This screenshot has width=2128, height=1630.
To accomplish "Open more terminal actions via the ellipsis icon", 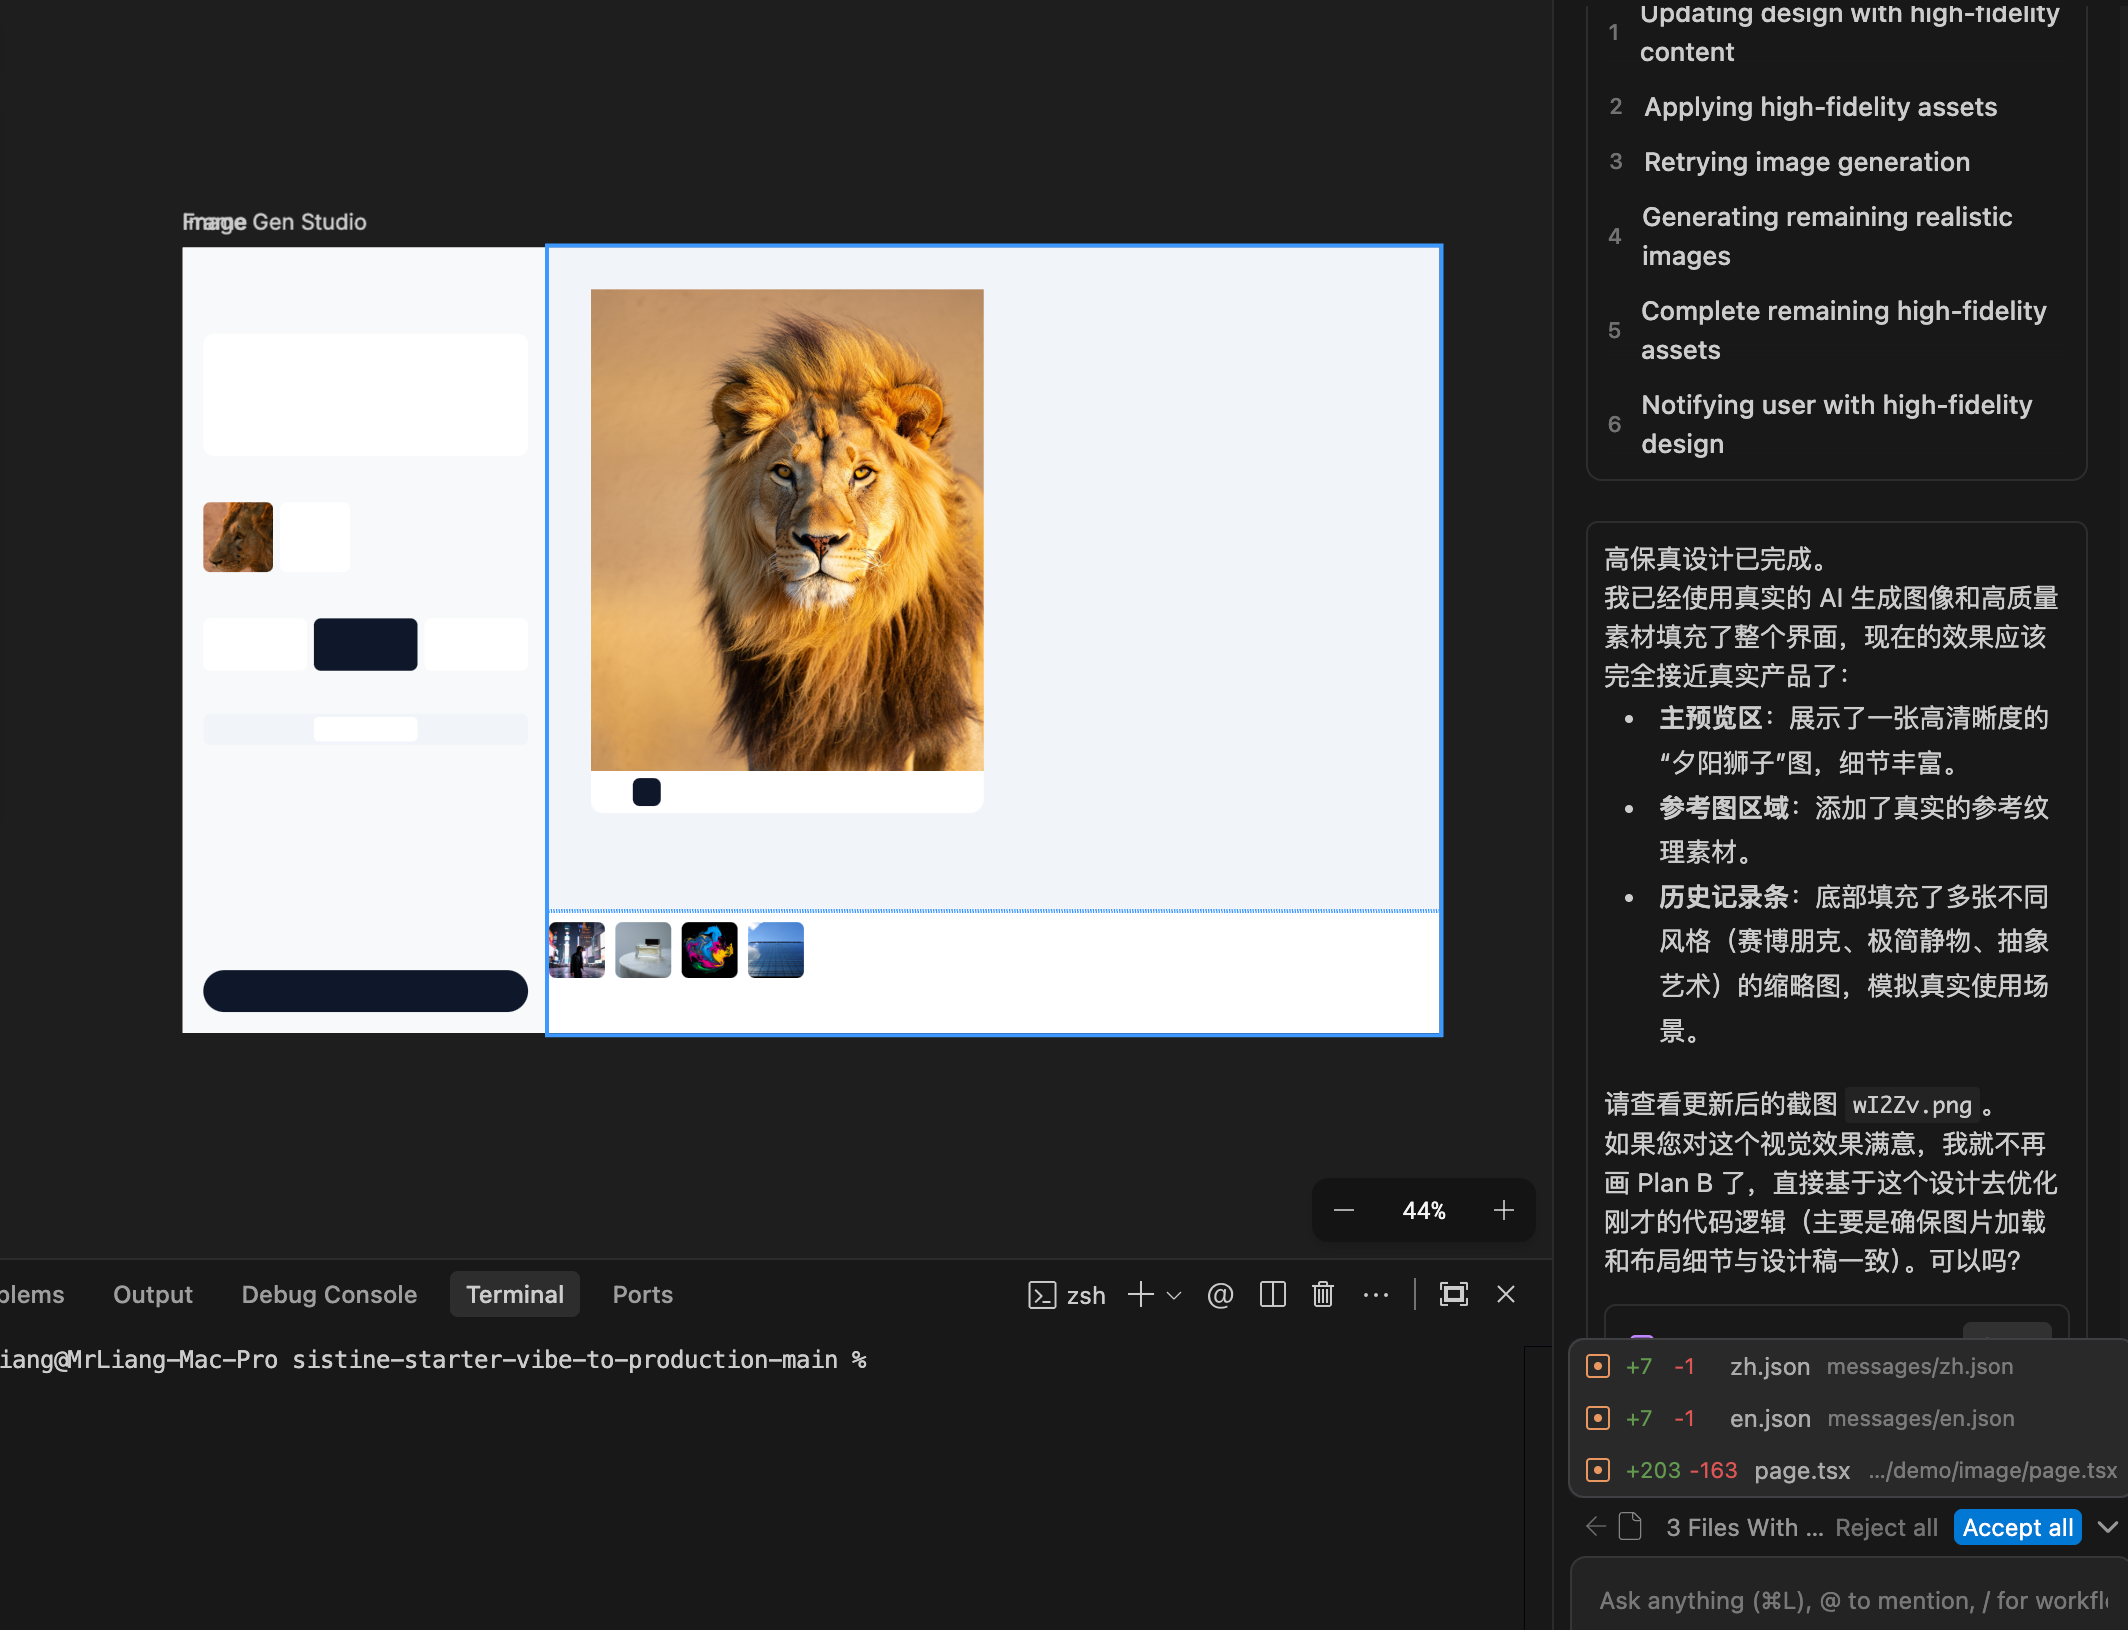I will tap(1377, 1294).
